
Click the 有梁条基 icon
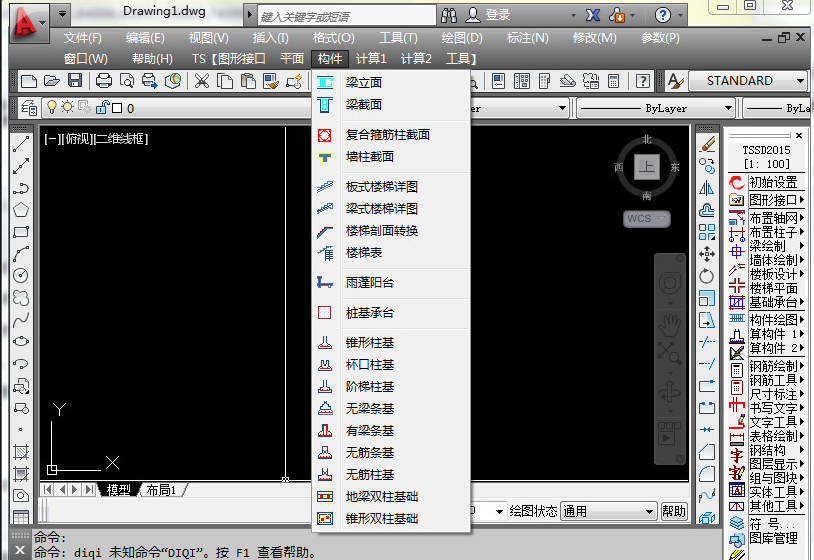click(x=325, y=431)
